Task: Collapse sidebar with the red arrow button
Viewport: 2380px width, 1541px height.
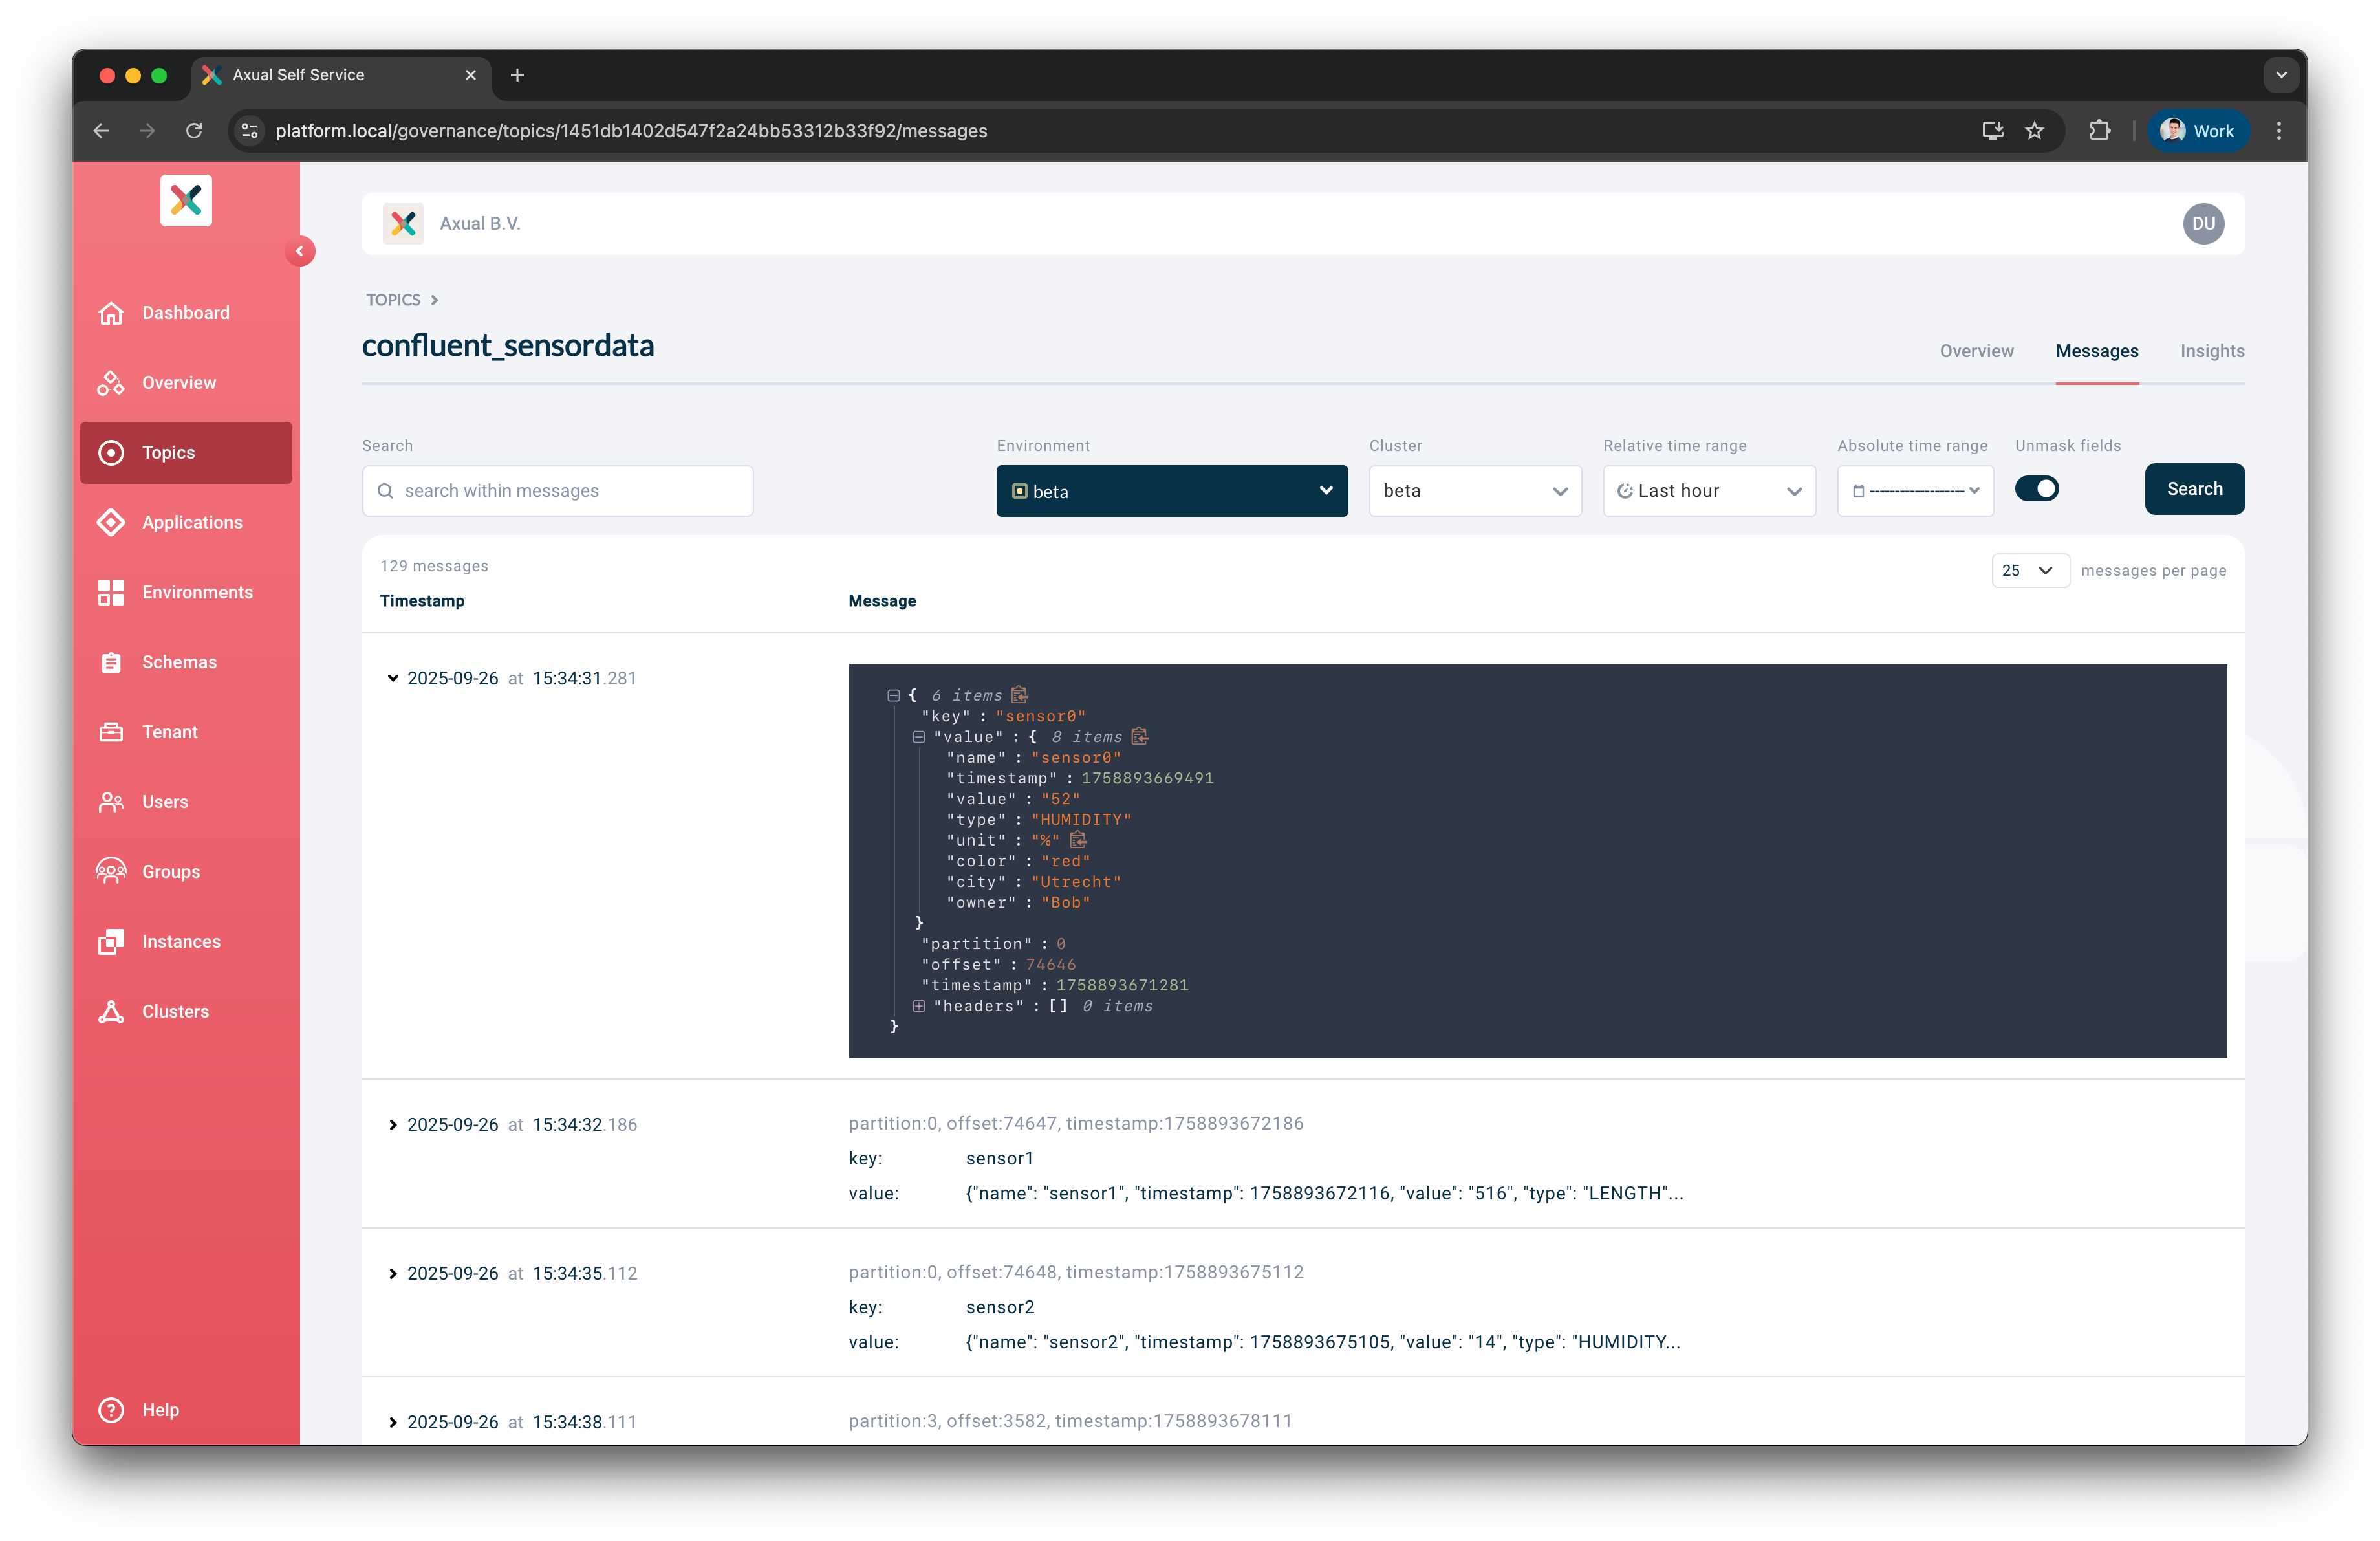Action: 299,251
